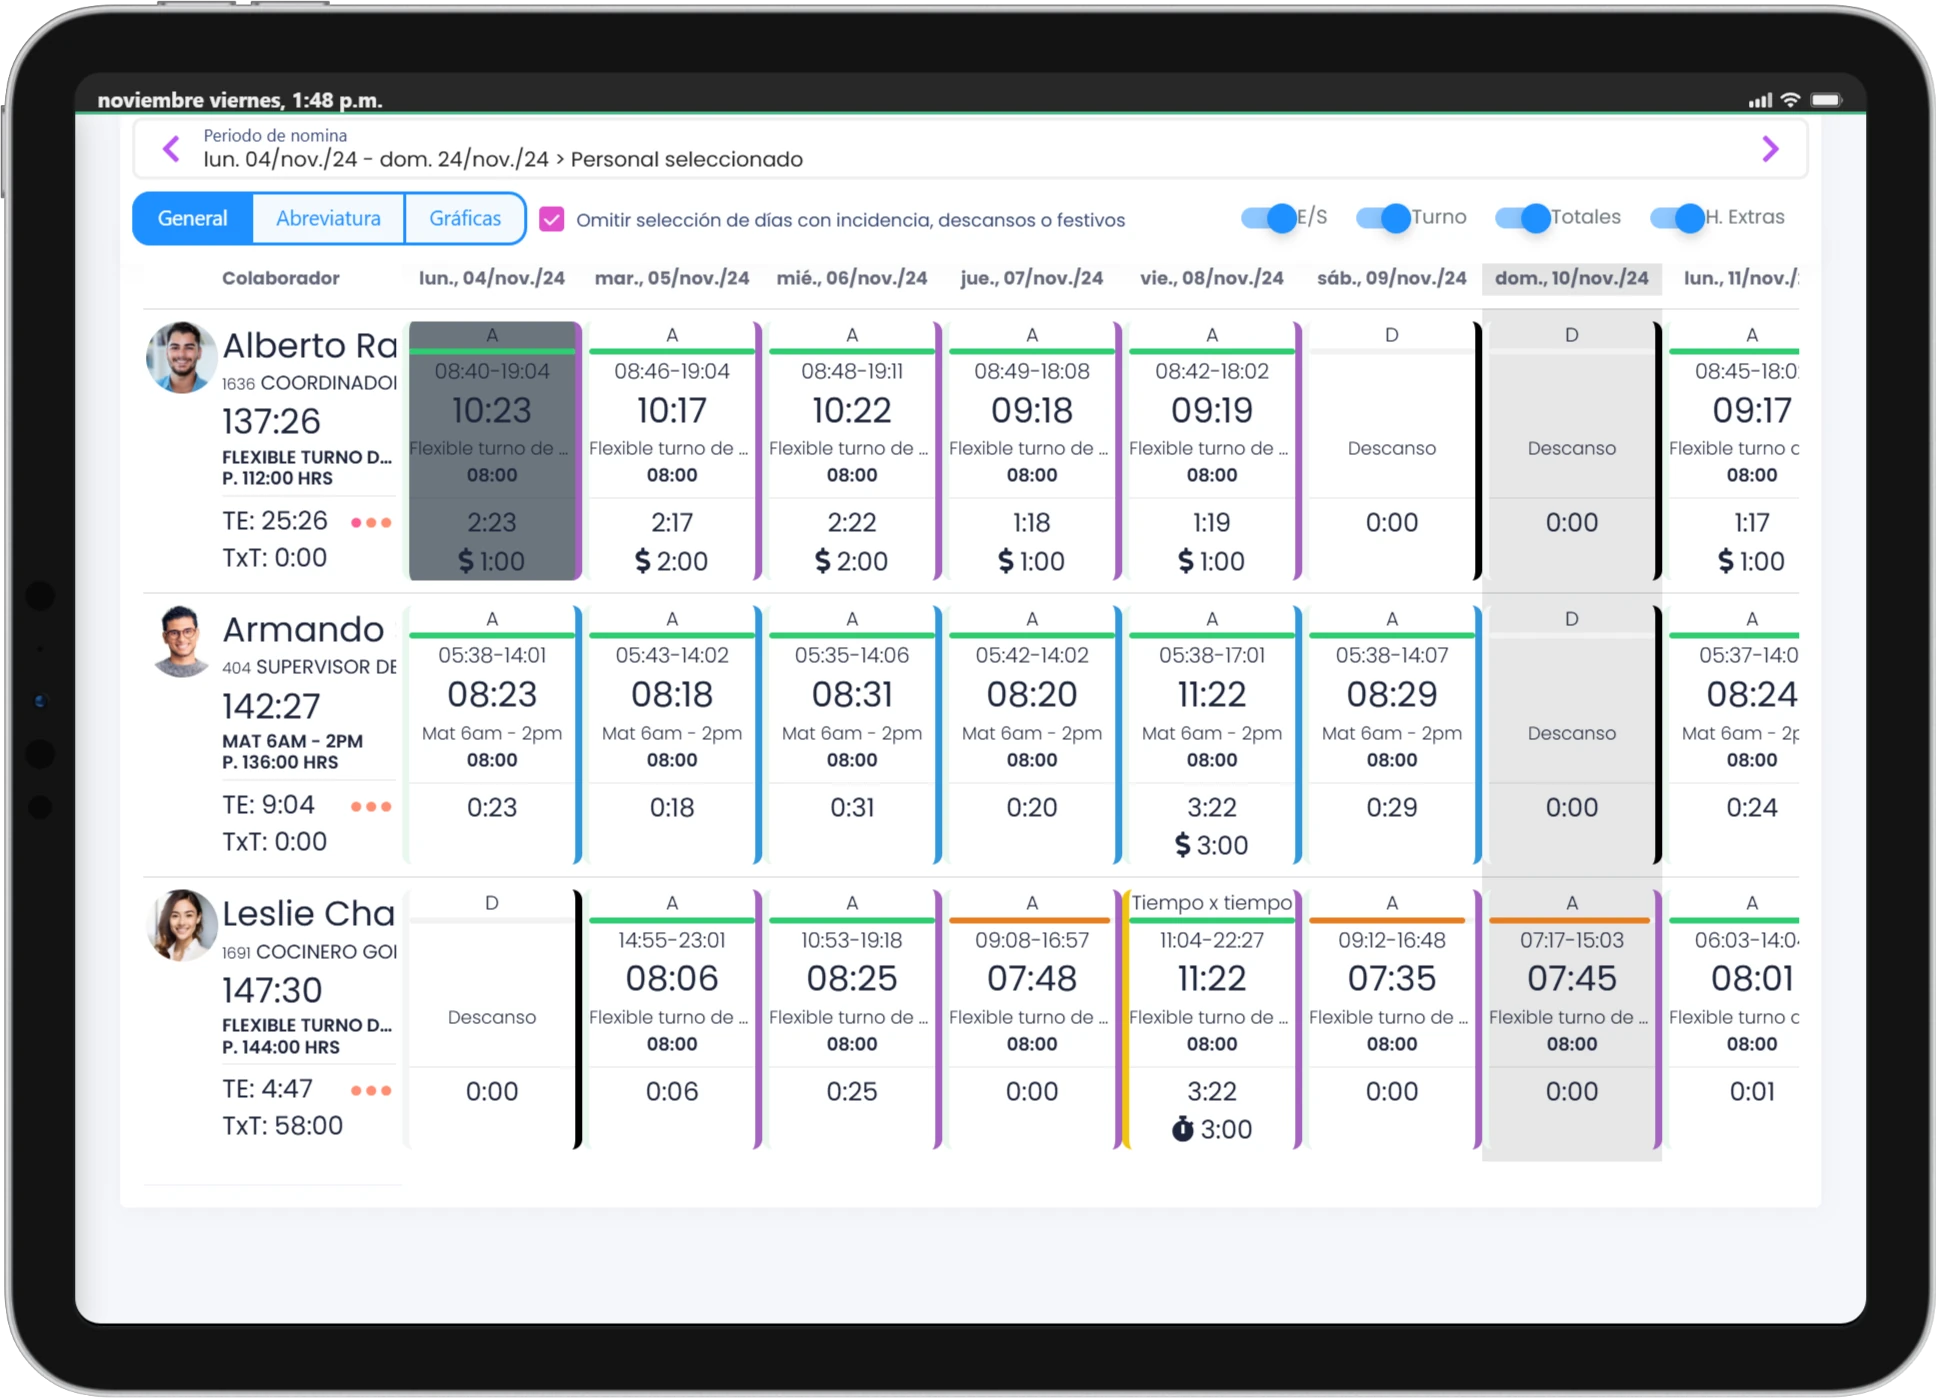This screenshot has width=1936, height=1398.
Task: Click the dollar icon on Alberto's Tuesday $2:00
Action: pos(641,561)
